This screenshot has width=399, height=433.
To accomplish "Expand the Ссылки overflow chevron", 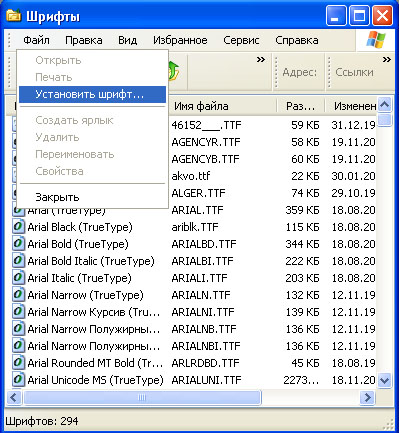I will coord(387,60).
